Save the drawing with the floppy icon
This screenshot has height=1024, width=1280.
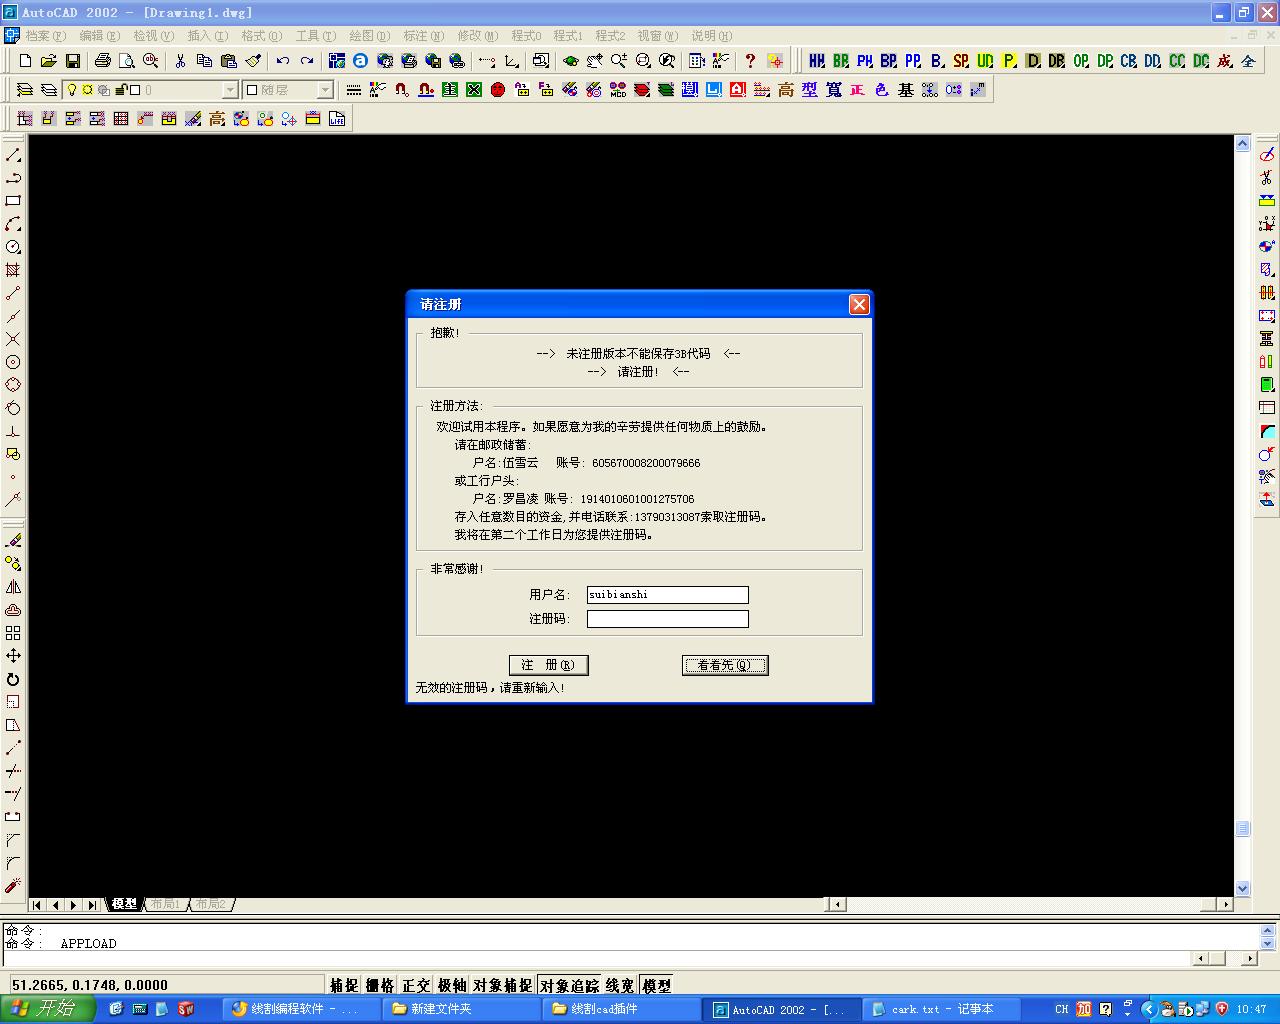coord(72,61)
